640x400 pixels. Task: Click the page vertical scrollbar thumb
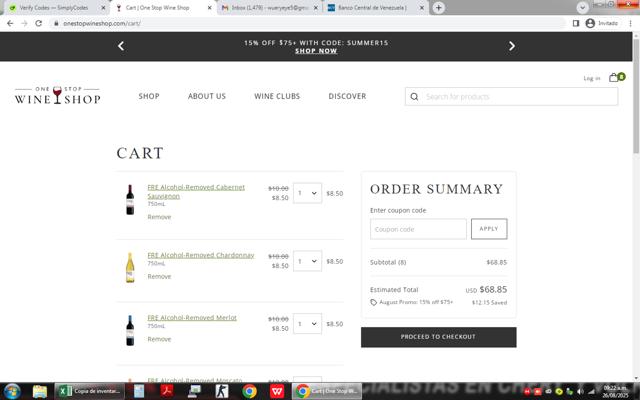click(x=636, y=97)
